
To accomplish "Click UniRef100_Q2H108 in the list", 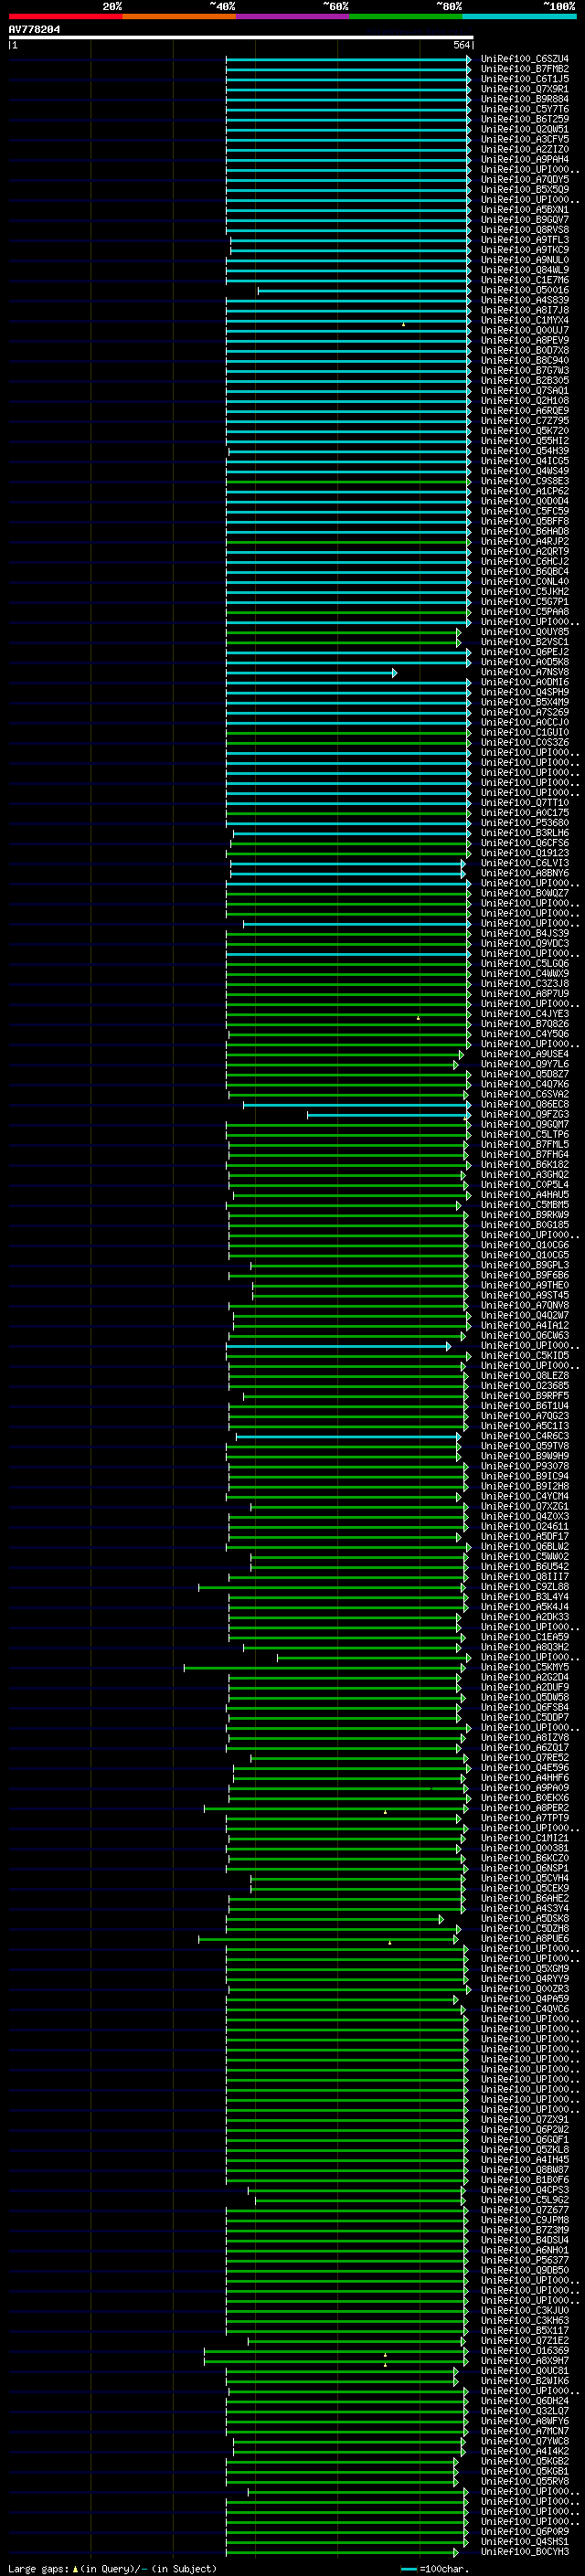I will tap(524, 401).
